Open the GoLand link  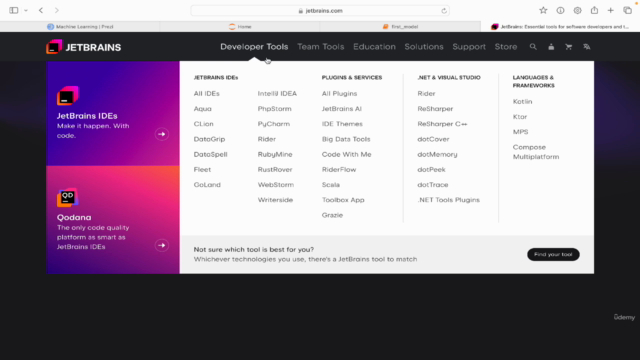[x=207, y=185]
